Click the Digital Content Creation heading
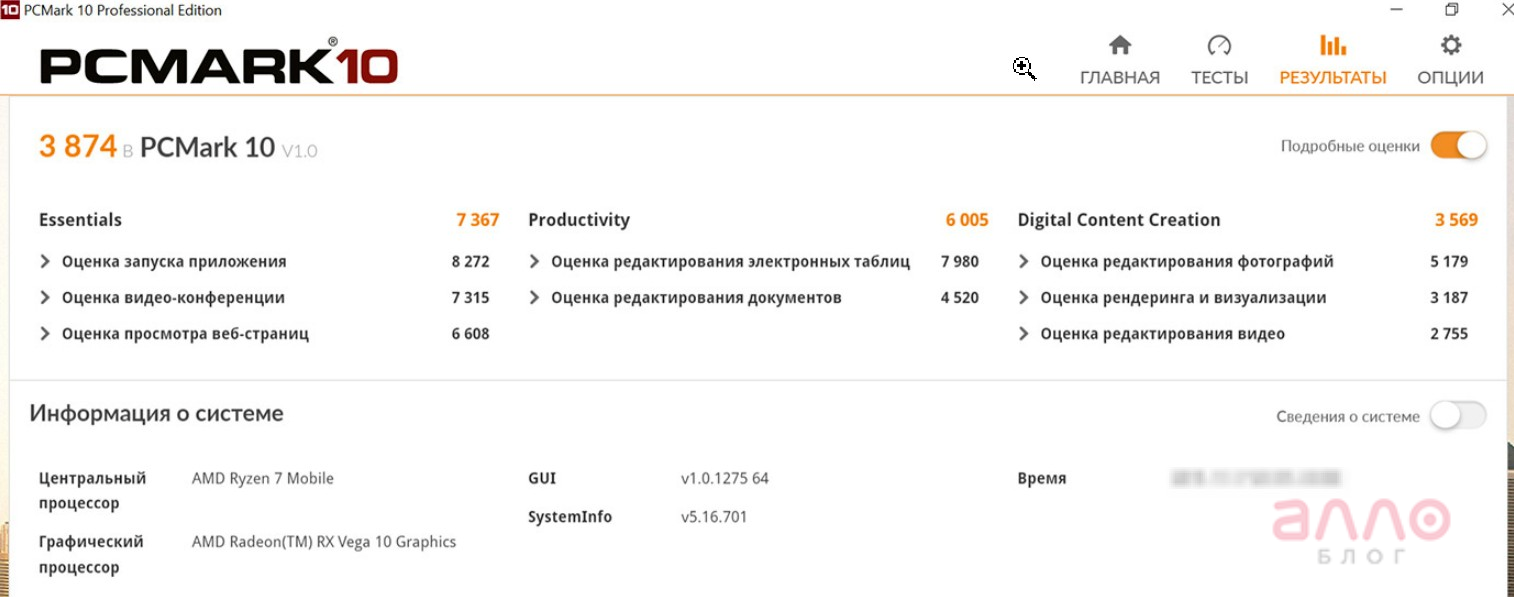Image resolution: width=1514 pixels, height=597 pixels. coord(1119,220)
